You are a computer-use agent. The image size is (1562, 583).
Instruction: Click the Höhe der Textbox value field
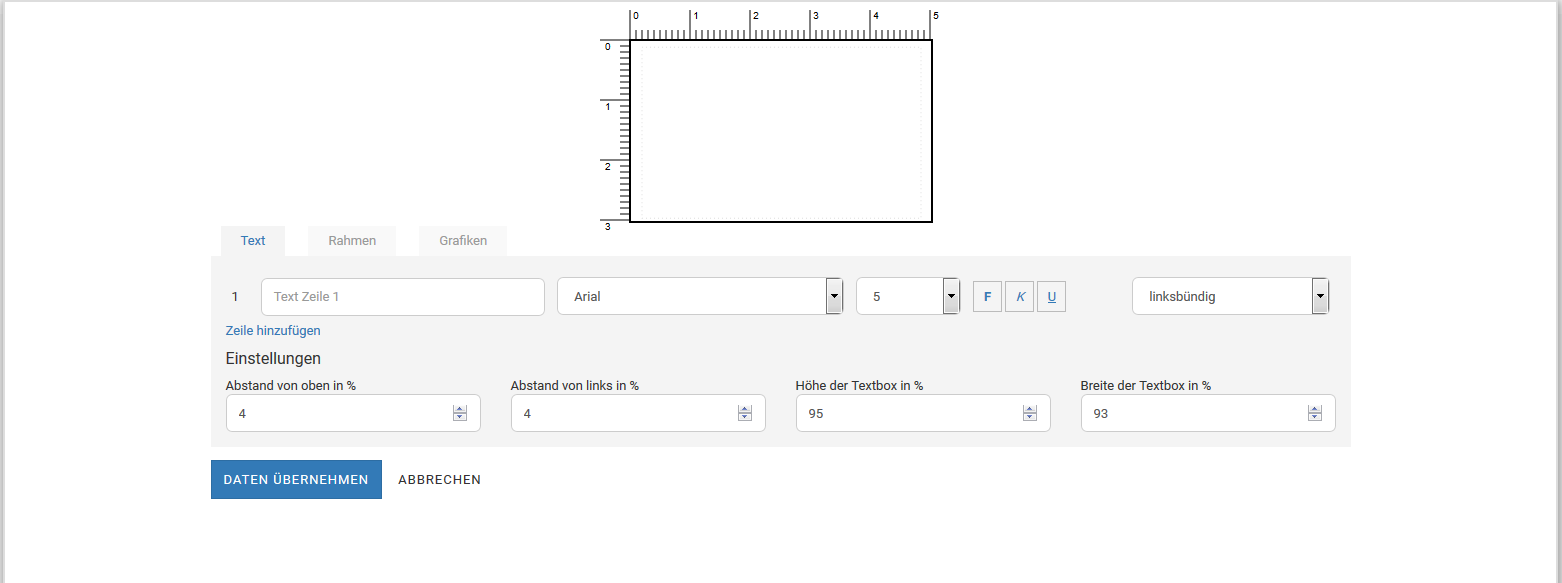click(923, 413)
